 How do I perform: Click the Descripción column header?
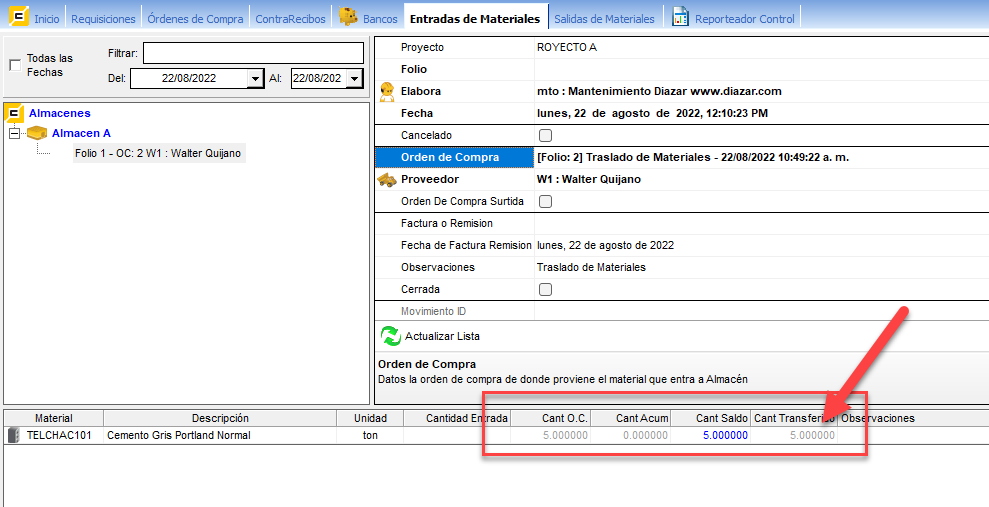(220, 418)
